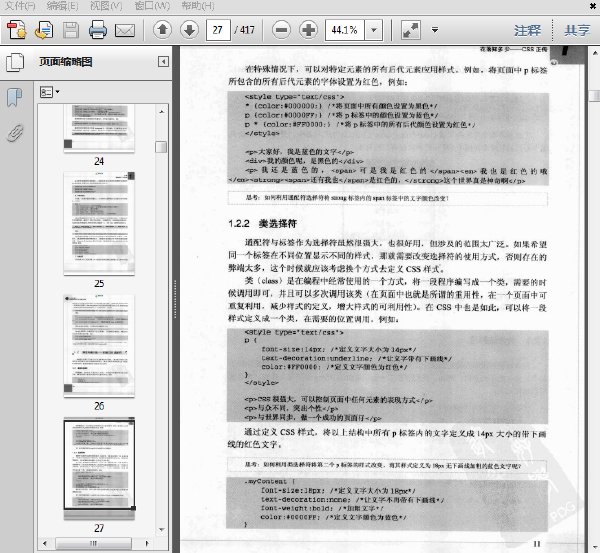
Task: Click the thumbnail panel horizontal scroll handle
Action: (x=93, y=543)
